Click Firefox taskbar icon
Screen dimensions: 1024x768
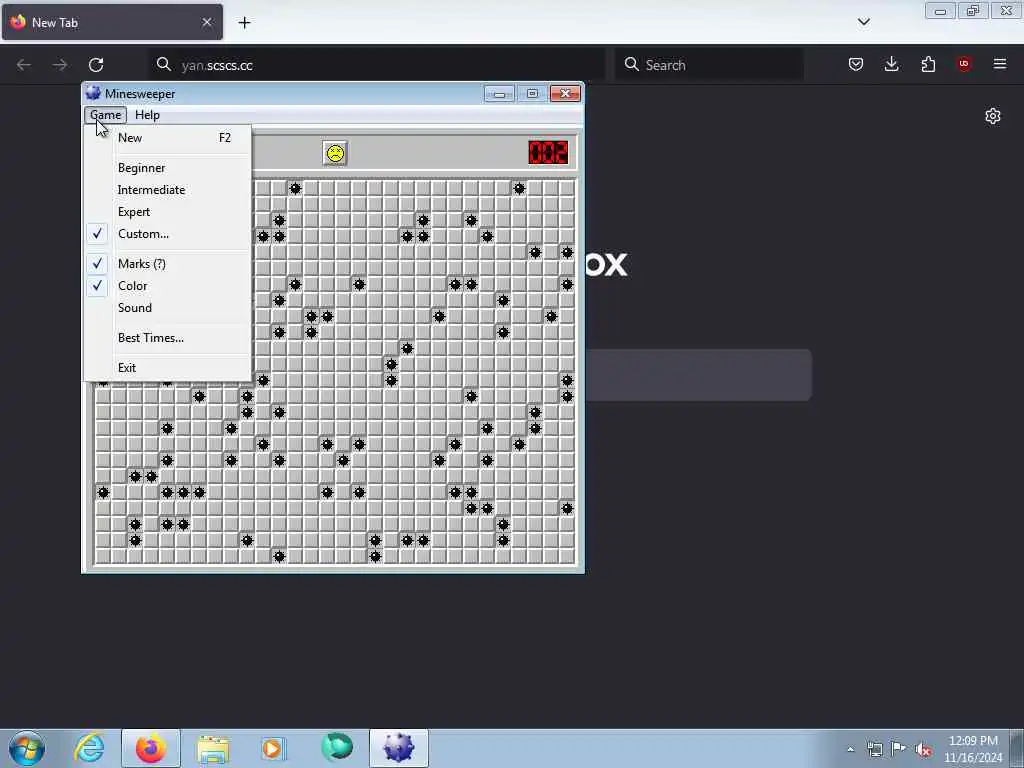[x=151, y=748]
